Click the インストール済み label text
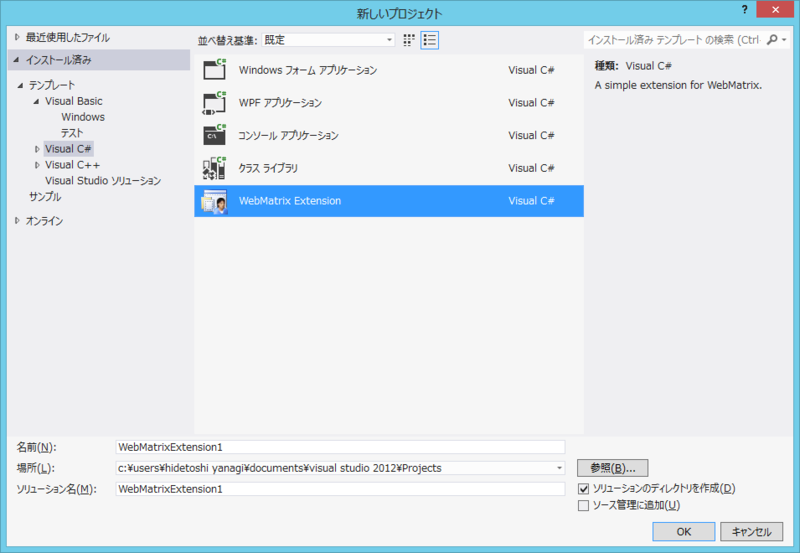 tap(59, 60)
